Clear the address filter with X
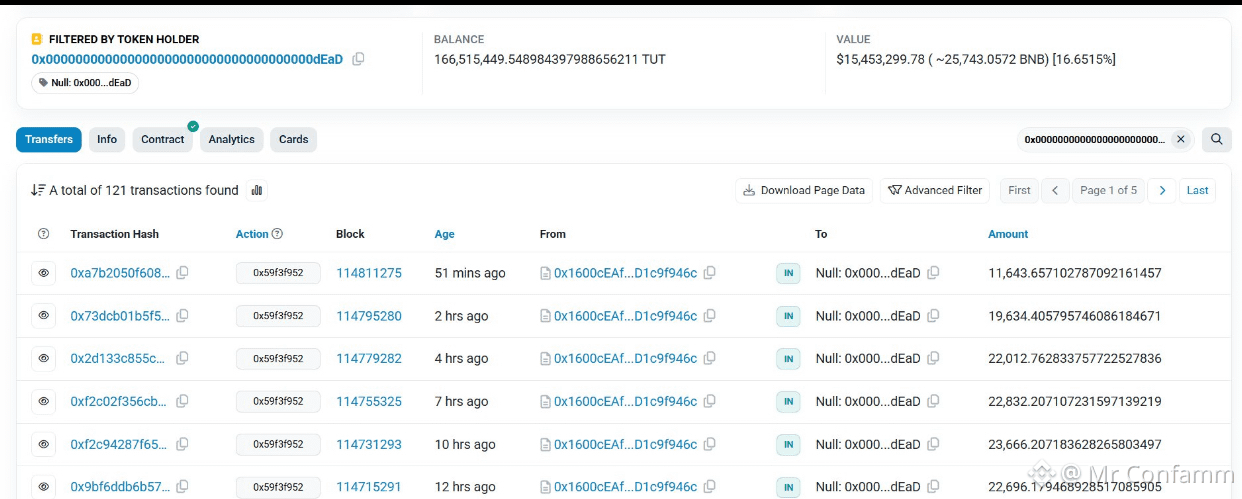This screenshot has width=1242, height=499. coord(1181,139)
